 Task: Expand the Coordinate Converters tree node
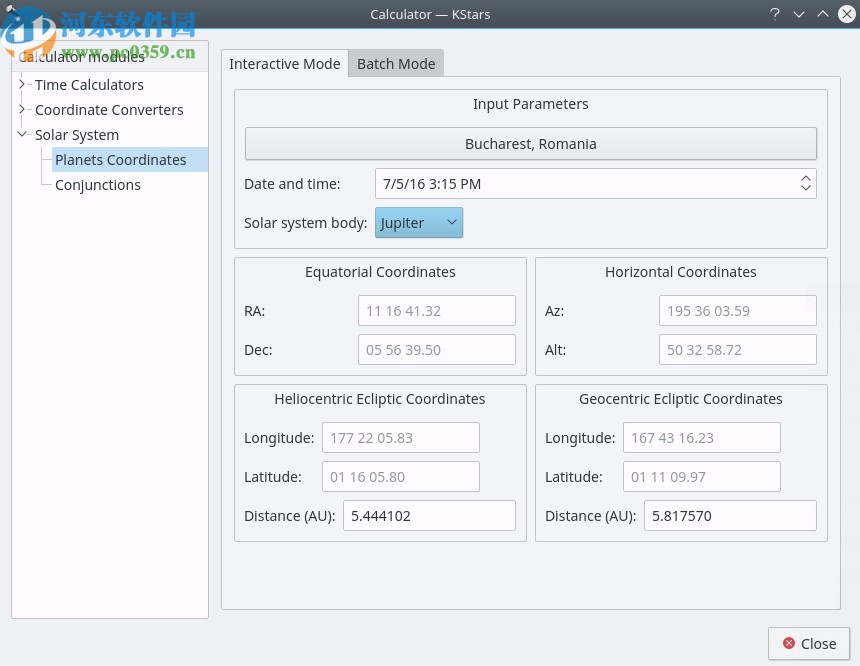(x=22, y=109)
